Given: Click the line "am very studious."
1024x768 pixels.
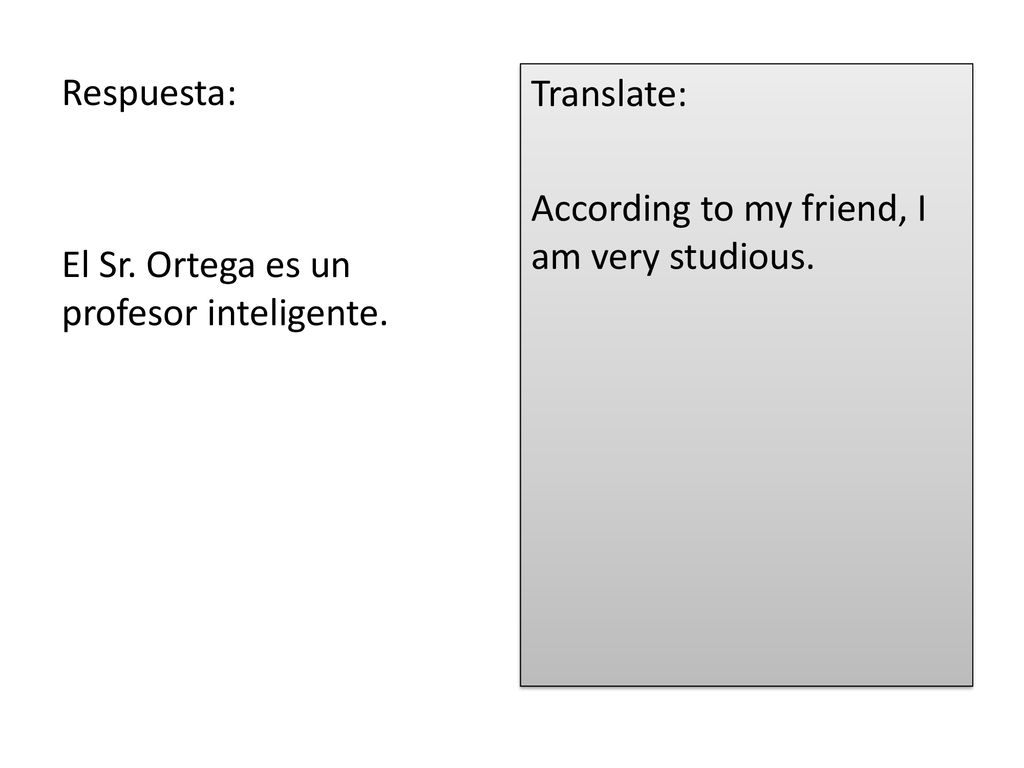Looking at the screenshot, I should [x=673, y=258].
